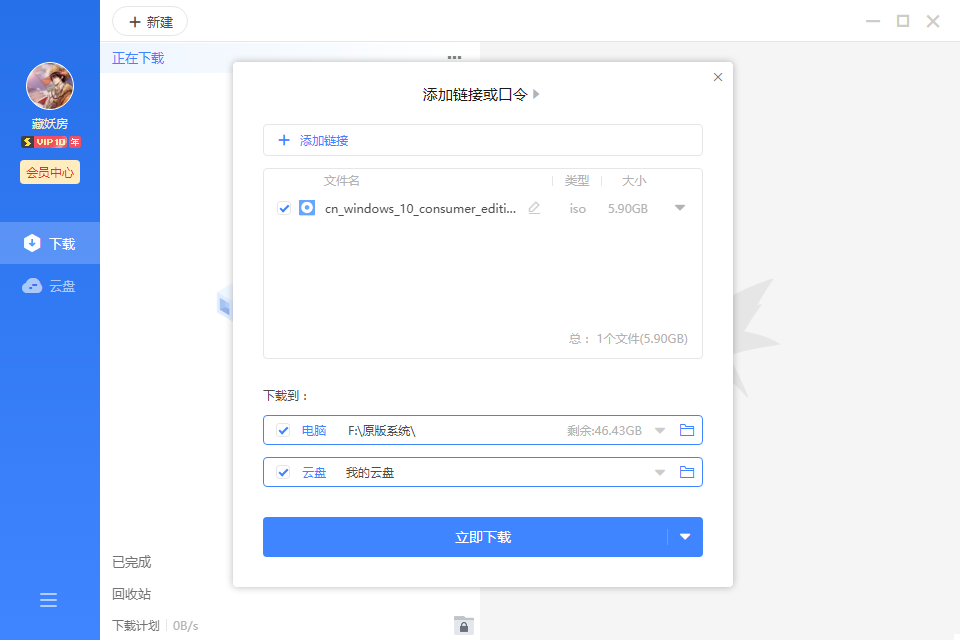Open the computer path dropdown list
Screen dimensions: 960x640
click(x=660, y=430)
